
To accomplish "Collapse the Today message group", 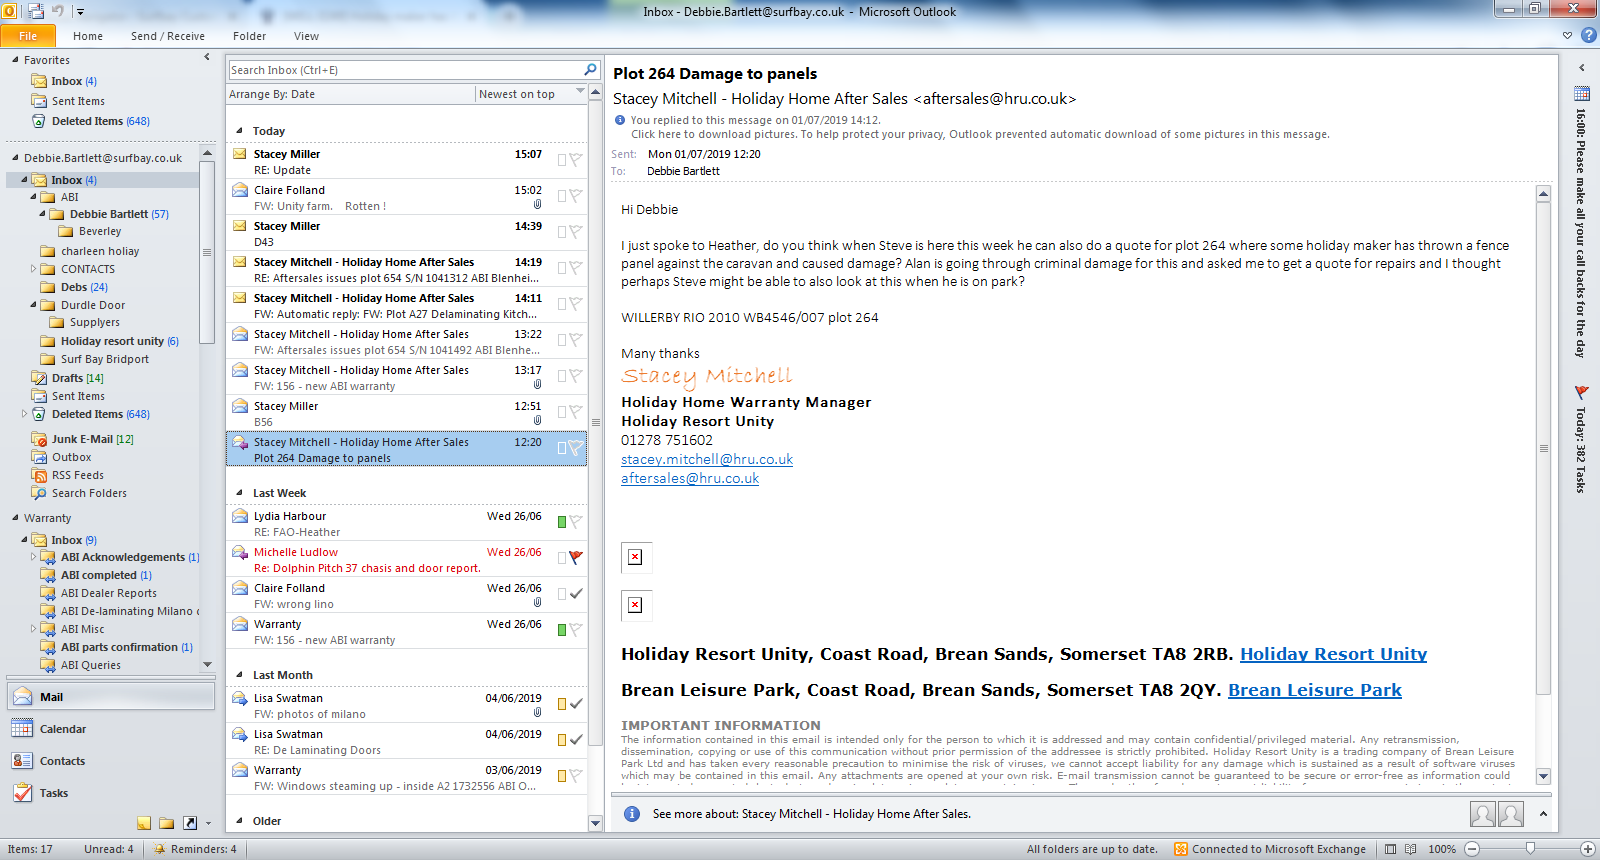I will tap(240, 131).
